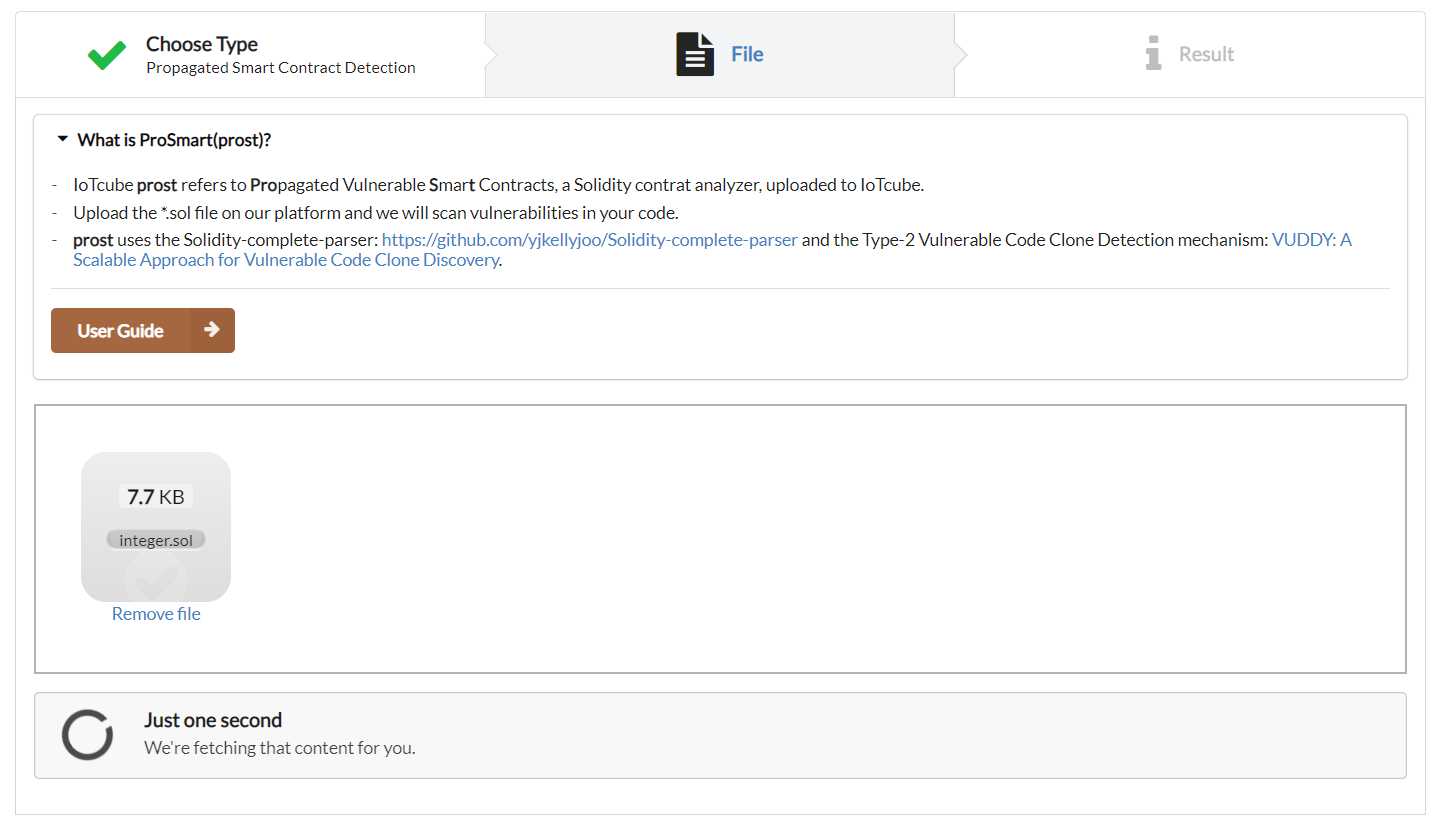Click the info icon in the Result step
Image resolution: width=1433 pixels, height=821 pixels.
tap(1153, 54)
